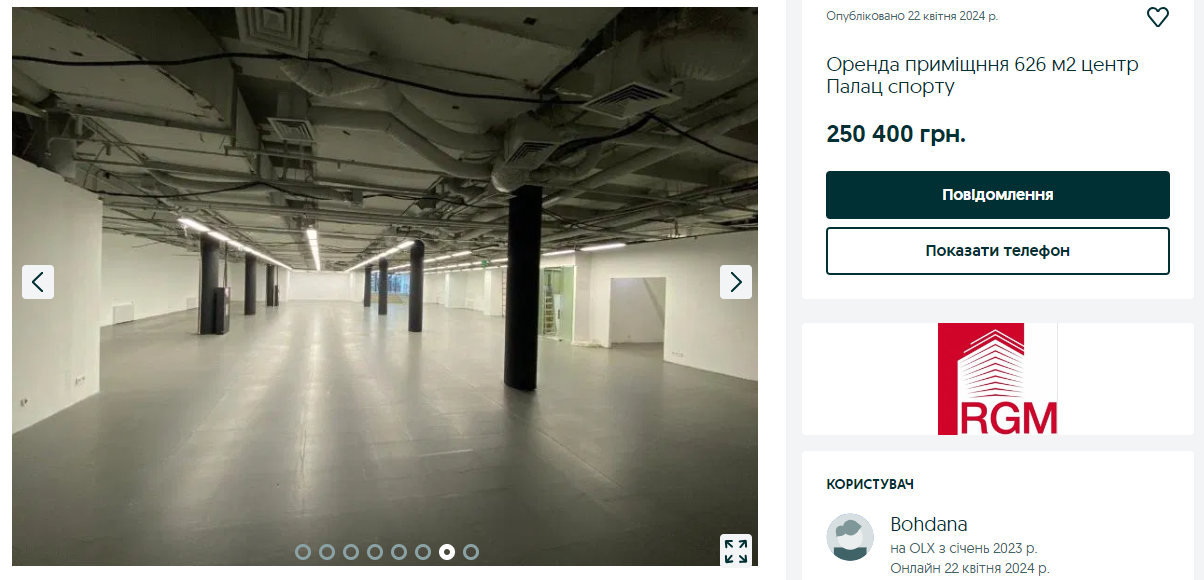Select the active seventh photo dot
The height and width of the screenshot is (580, 1204).
point(447,551)
